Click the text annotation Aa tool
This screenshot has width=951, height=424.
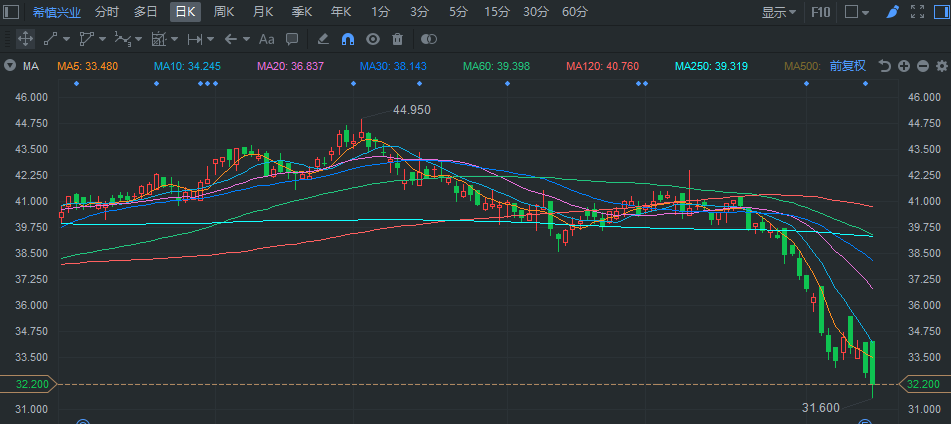266,39
